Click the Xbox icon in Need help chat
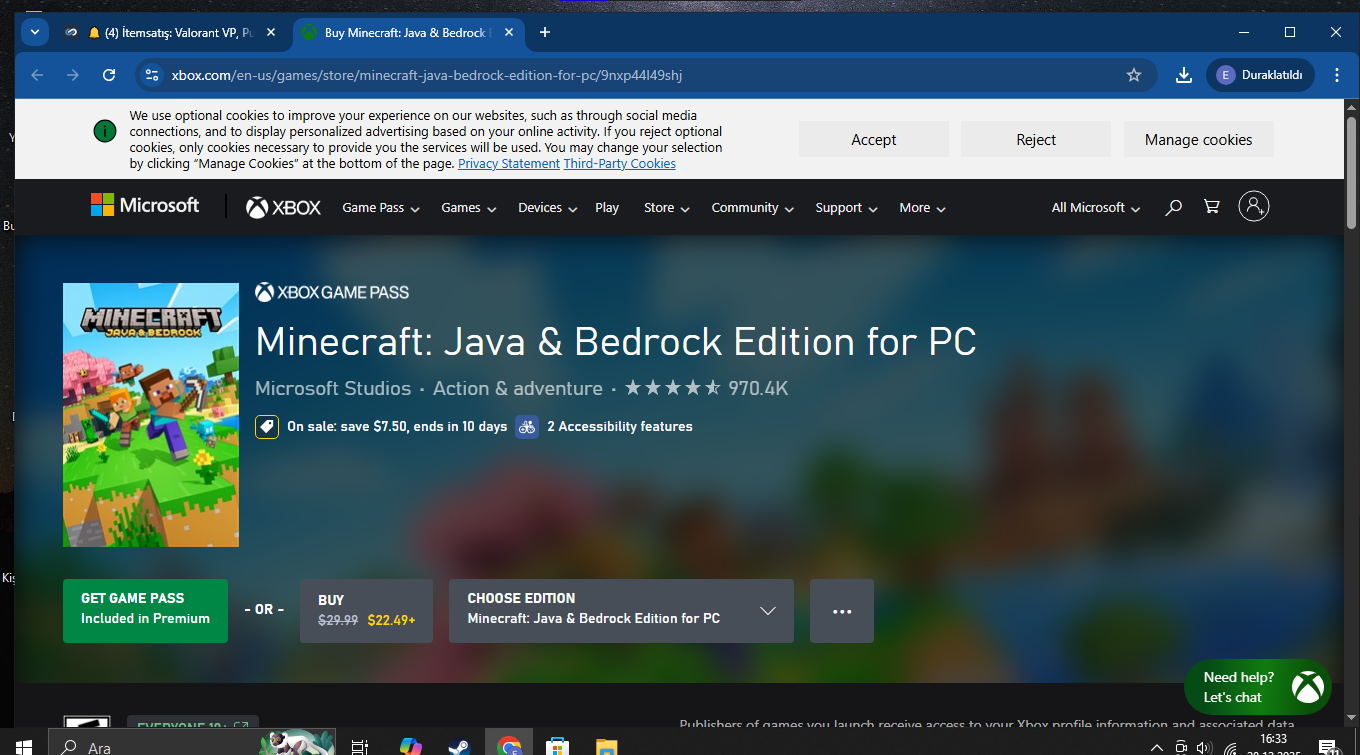The image size is (1360, 755). [1308, 687]
